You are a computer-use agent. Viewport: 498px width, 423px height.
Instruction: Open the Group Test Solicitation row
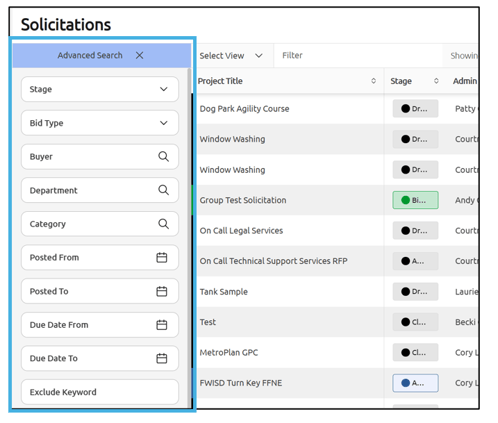coord(243,200)
